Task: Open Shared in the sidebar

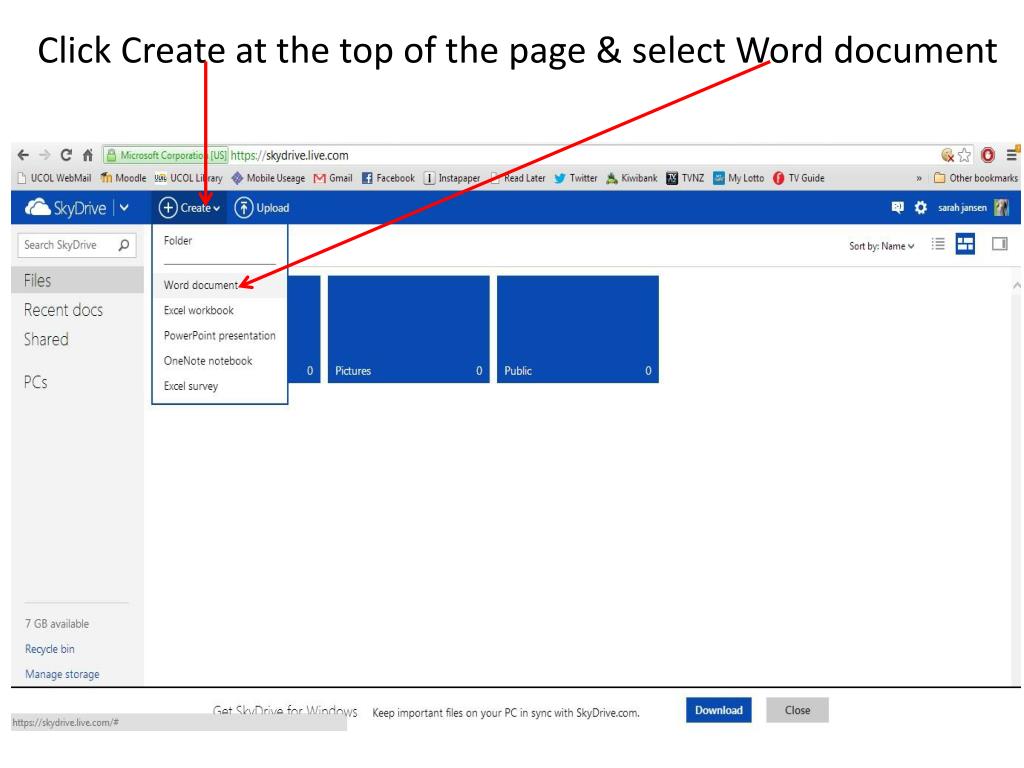Action: pos(46,340)
